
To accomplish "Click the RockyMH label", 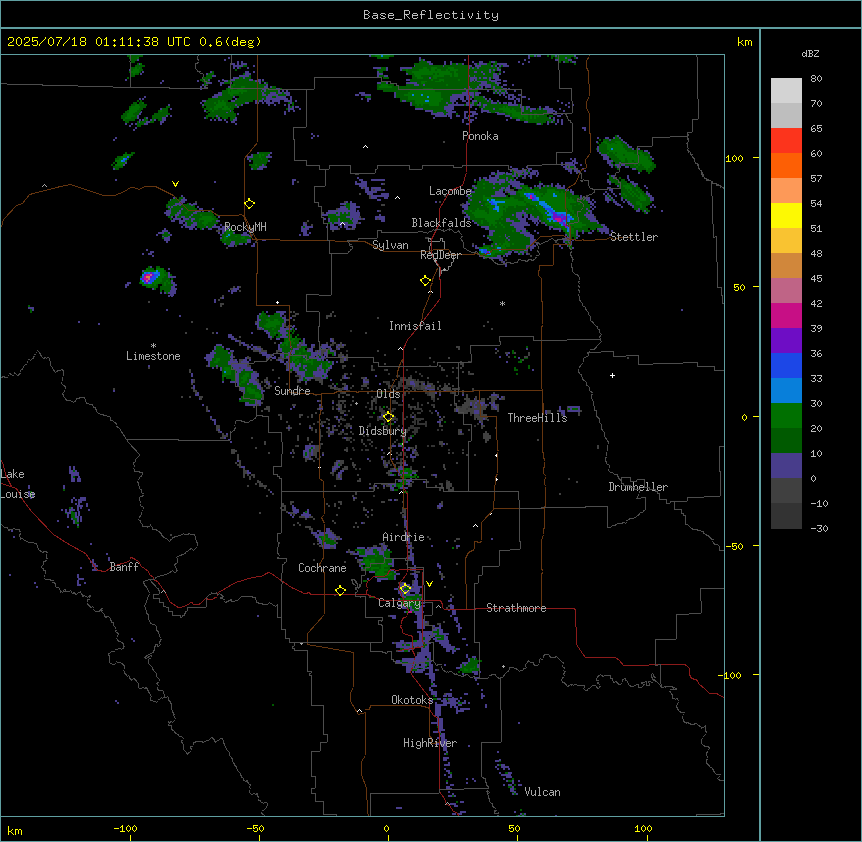I will [x=245, y=227].
